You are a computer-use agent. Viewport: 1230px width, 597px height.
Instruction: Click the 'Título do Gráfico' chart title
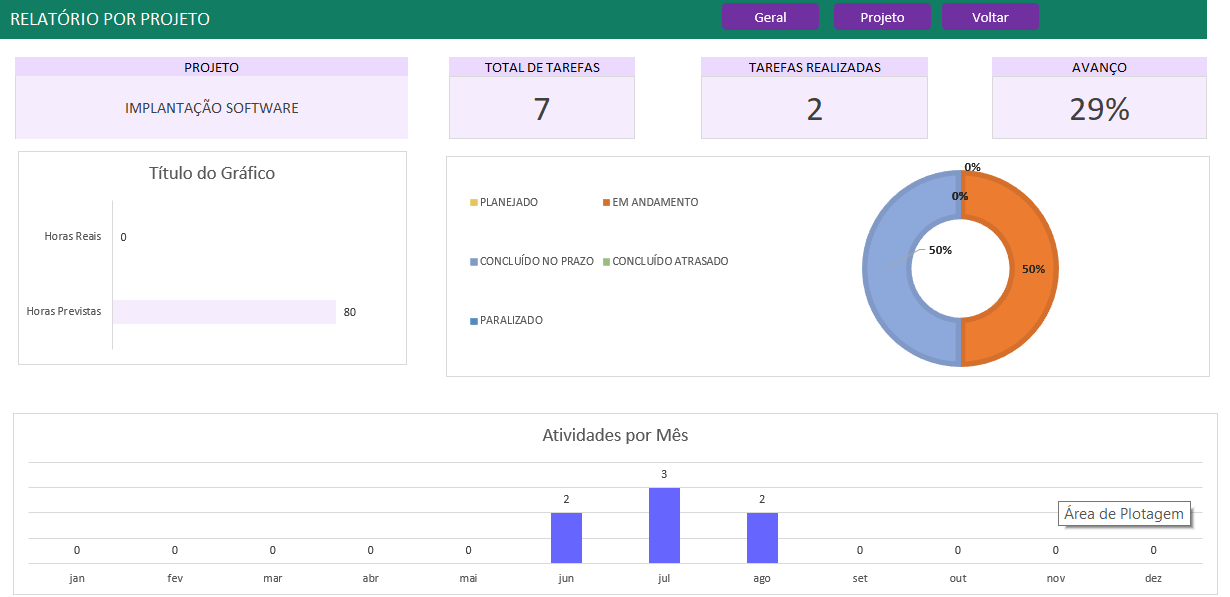click(212, 173)
